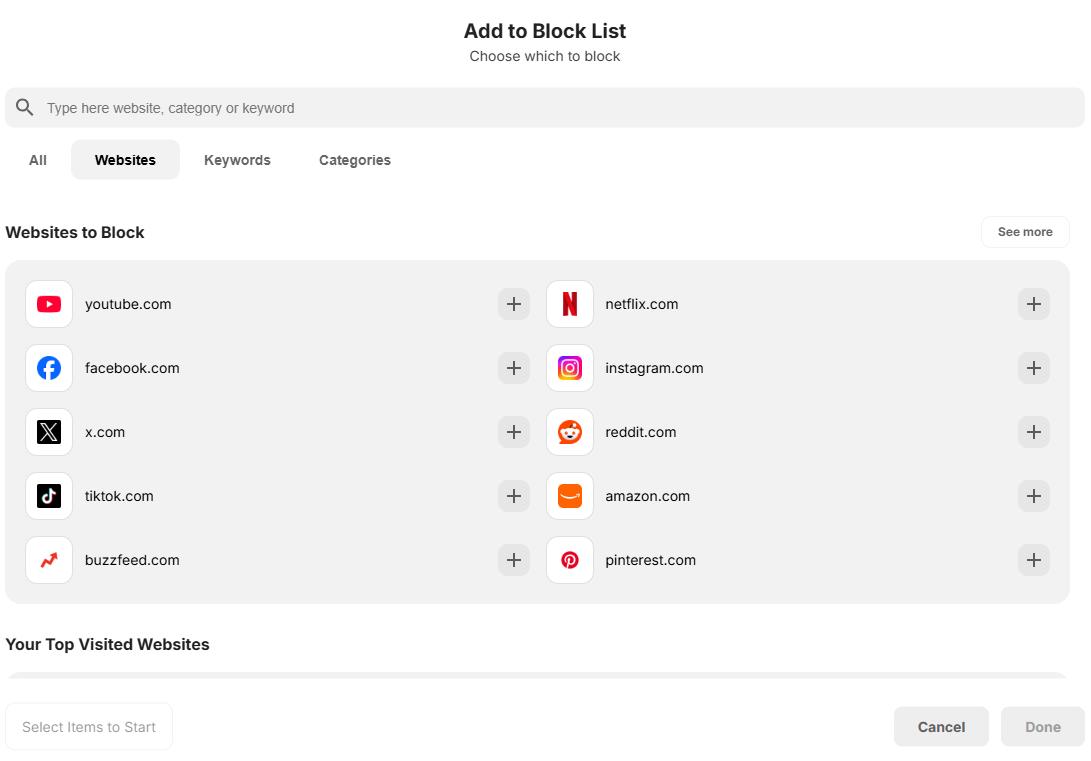Add youtube.com to block list with plus
Screen dimensions: 1091x761
click(x=513, y=304)
